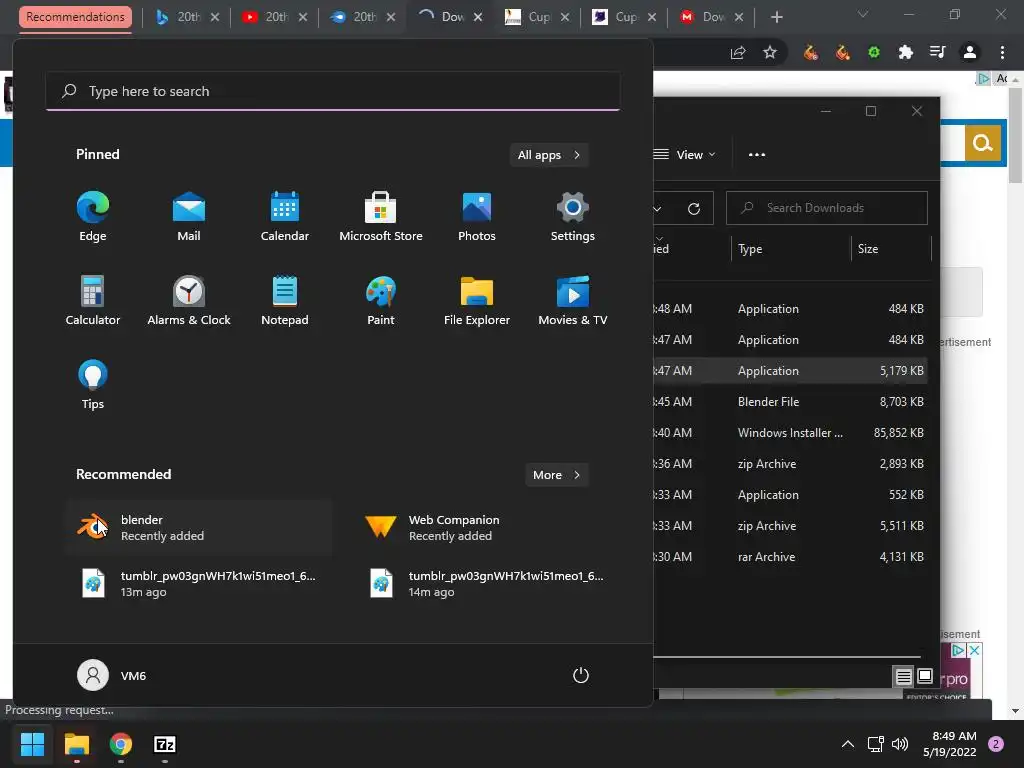Open notification center badge
This screenshot has height=768, width=1024.
coord(996,744)
